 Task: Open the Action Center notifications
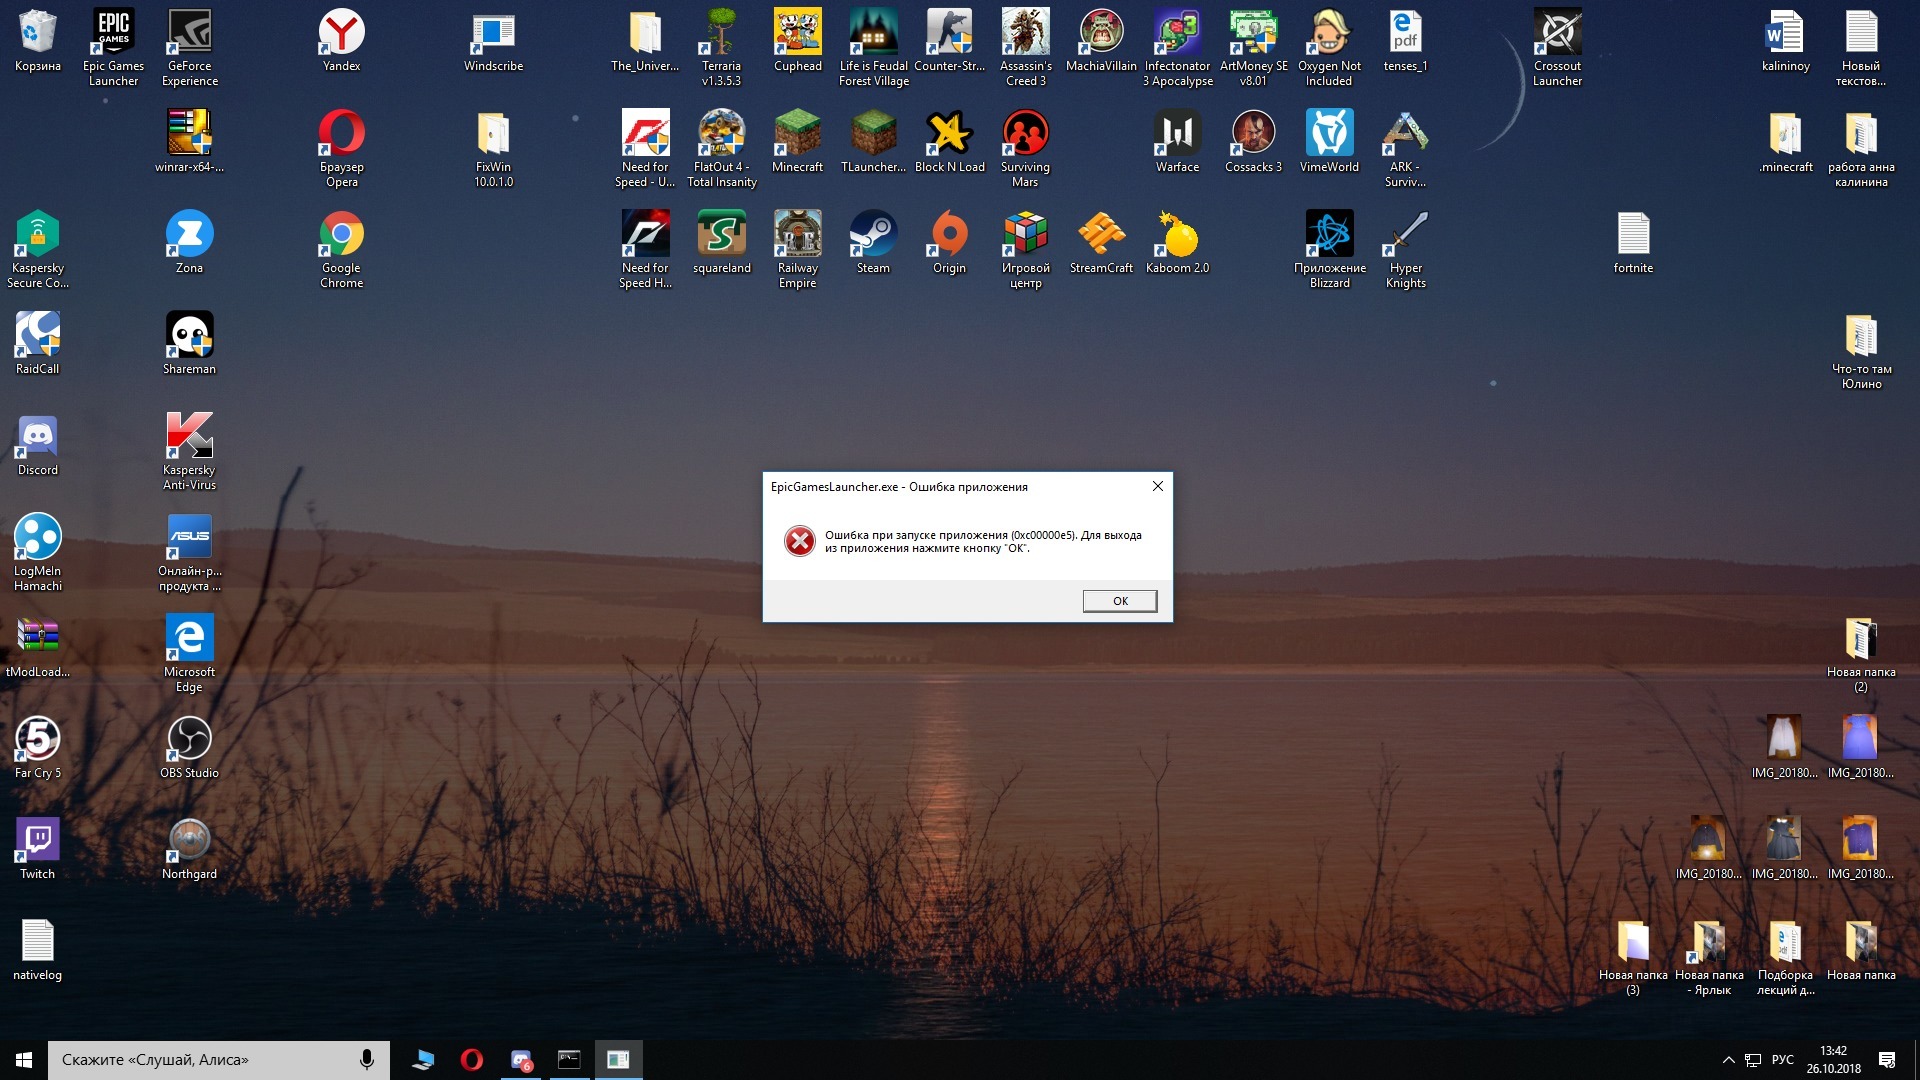(x=1887, y=1060)
